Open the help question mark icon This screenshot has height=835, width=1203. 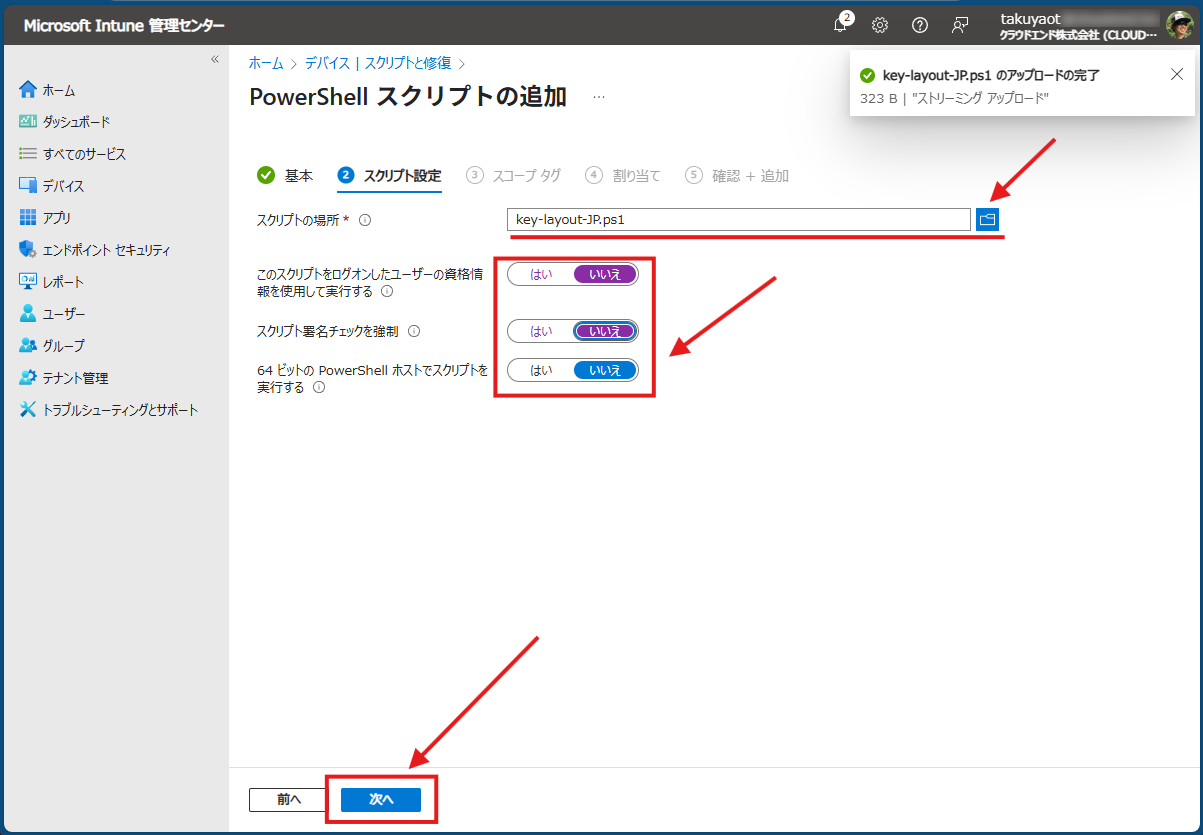tap(920, 25)
